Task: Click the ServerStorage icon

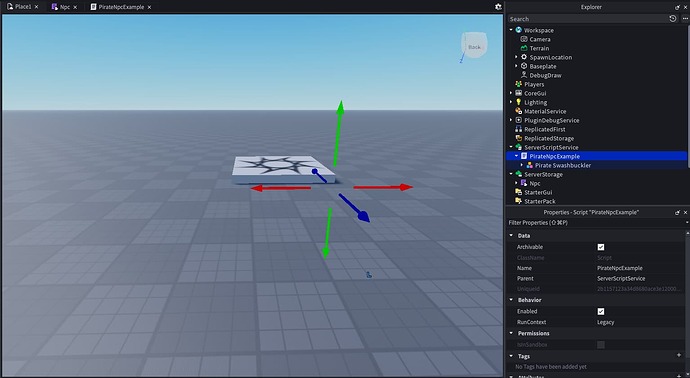Action: (x=518, y=174)
